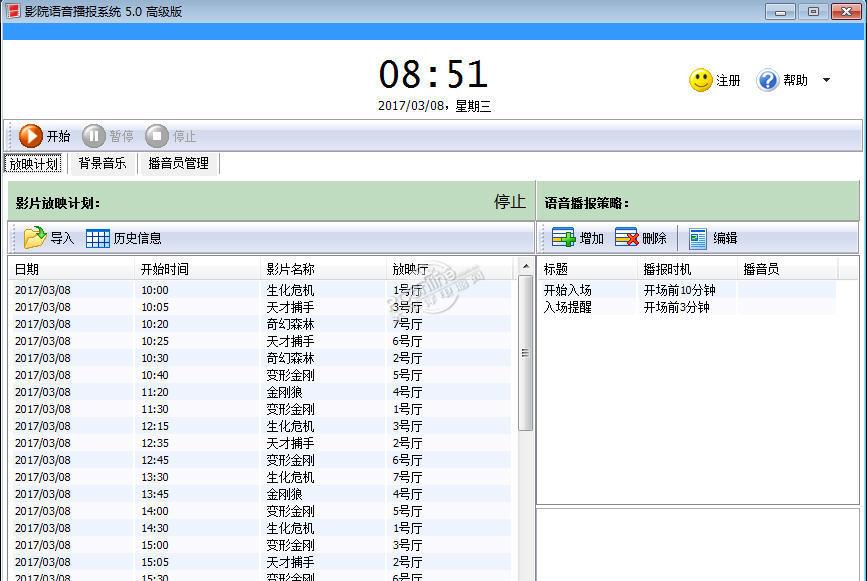Click the 影片名称 column header
This screenshot has width=867, height=581.
pyautogui.click(x=323, y=269)
